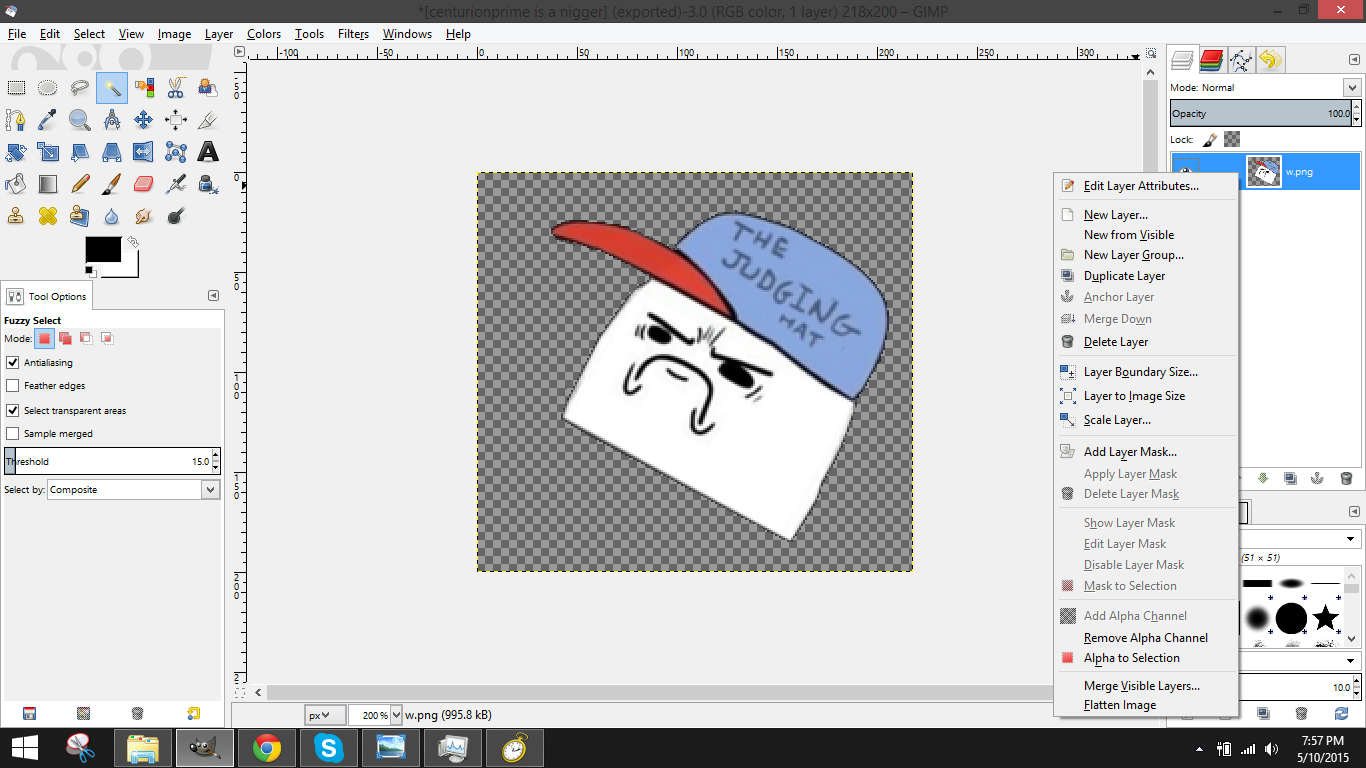This screenshot has height=768, width=1366.
Task: Activate the Move tool
Action: click(143, 120)
